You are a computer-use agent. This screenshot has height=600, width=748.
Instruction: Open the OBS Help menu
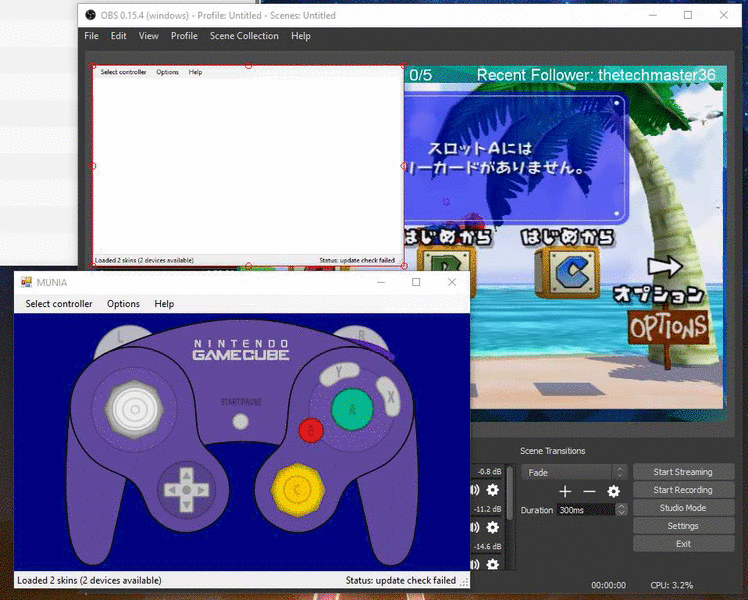click(301, 36)
